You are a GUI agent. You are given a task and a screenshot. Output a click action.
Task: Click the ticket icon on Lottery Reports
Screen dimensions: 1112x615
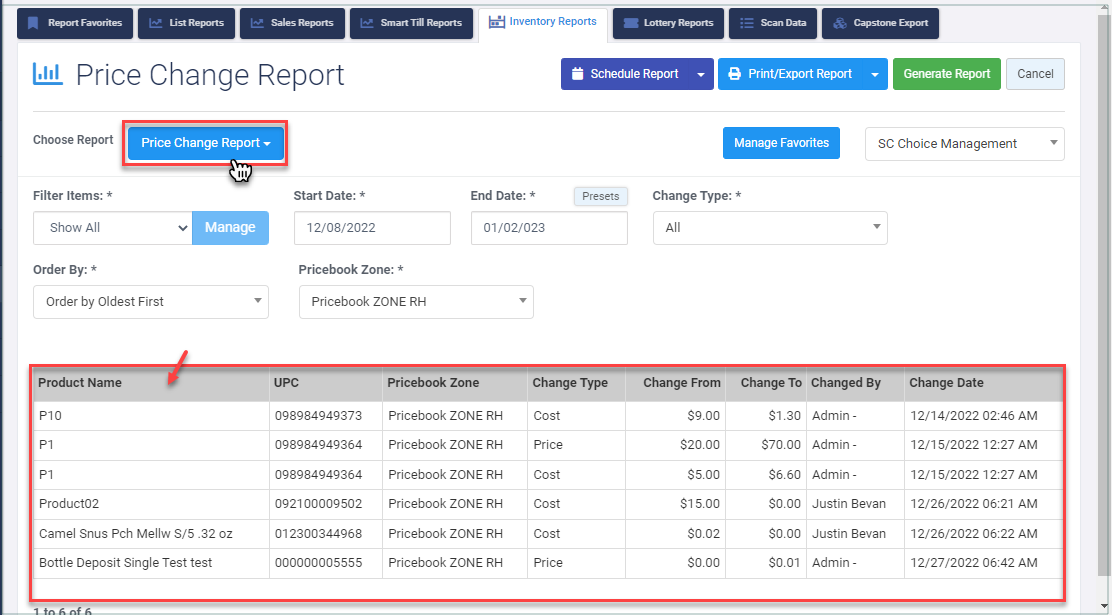[x=630, y=23]
